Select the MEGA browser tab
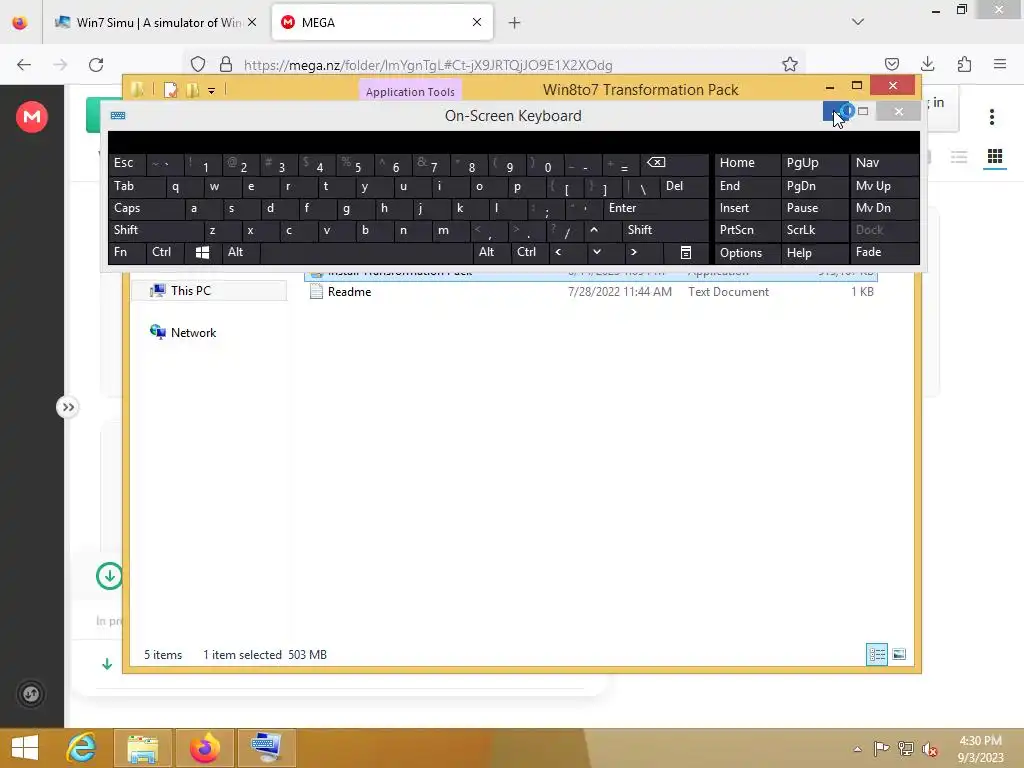1024x768 pixels. 381,22
